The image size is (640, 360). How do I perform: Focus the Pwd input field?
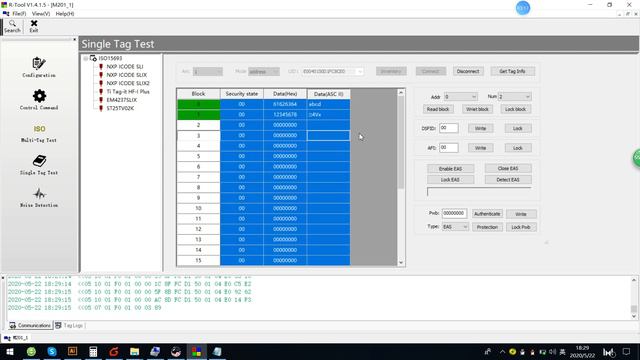(454, 213)
